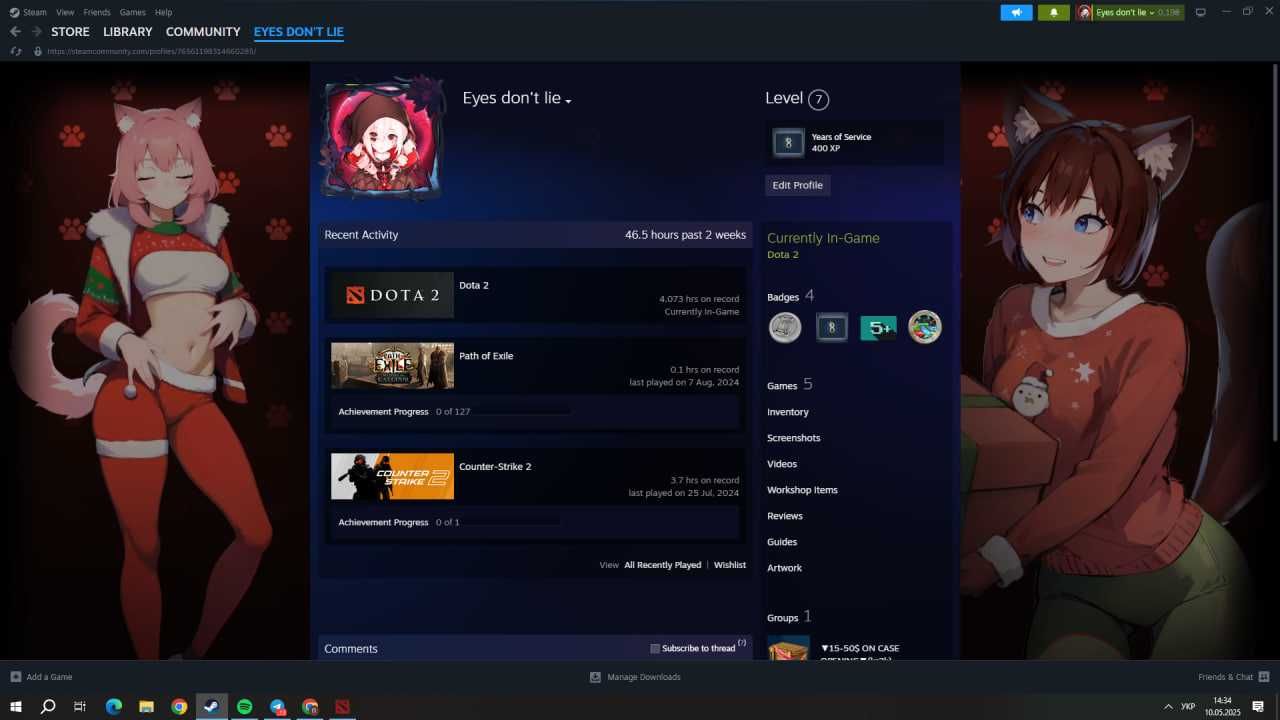
Task: Open the Games menu
Action: (132, 12)
